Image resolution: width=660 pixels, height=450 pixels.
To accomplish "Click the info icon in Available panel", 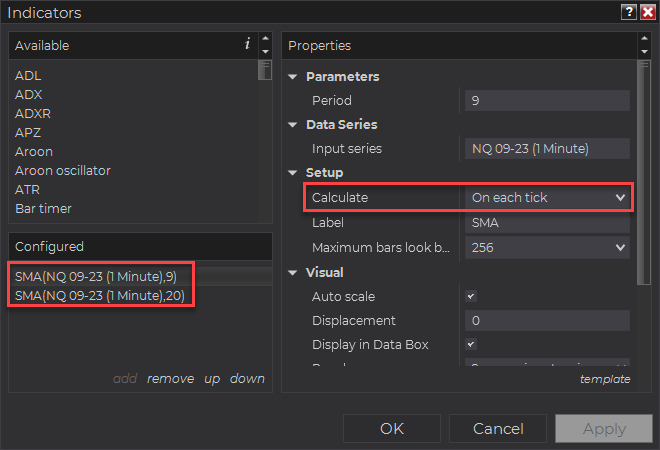I will click(x=247, y=45).
